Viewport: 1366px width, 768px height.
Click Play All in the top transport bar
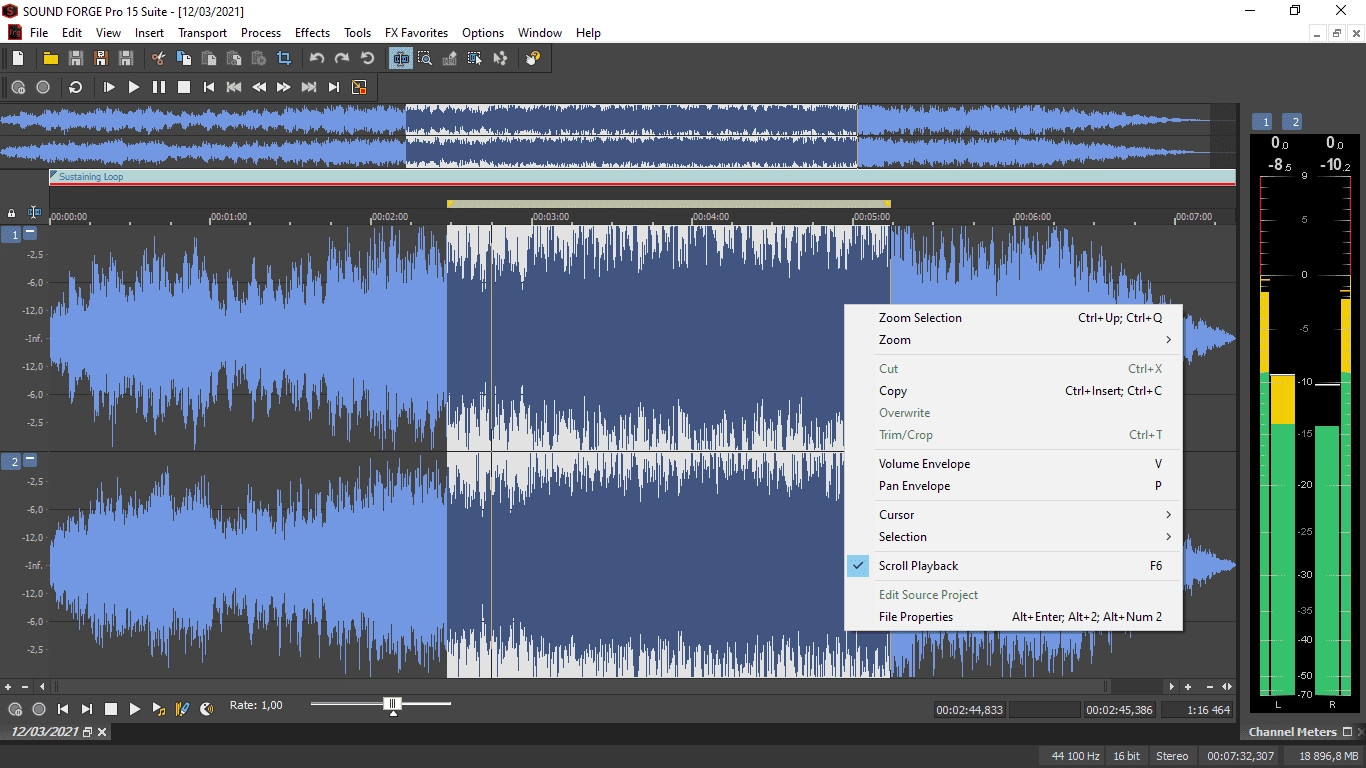109,87
